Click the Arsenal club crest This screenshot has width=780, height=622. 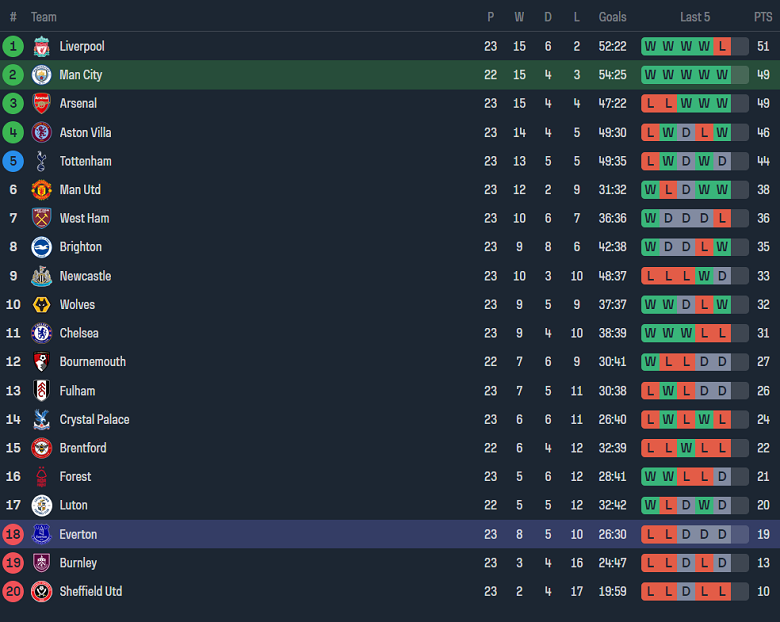coord(41,104)
